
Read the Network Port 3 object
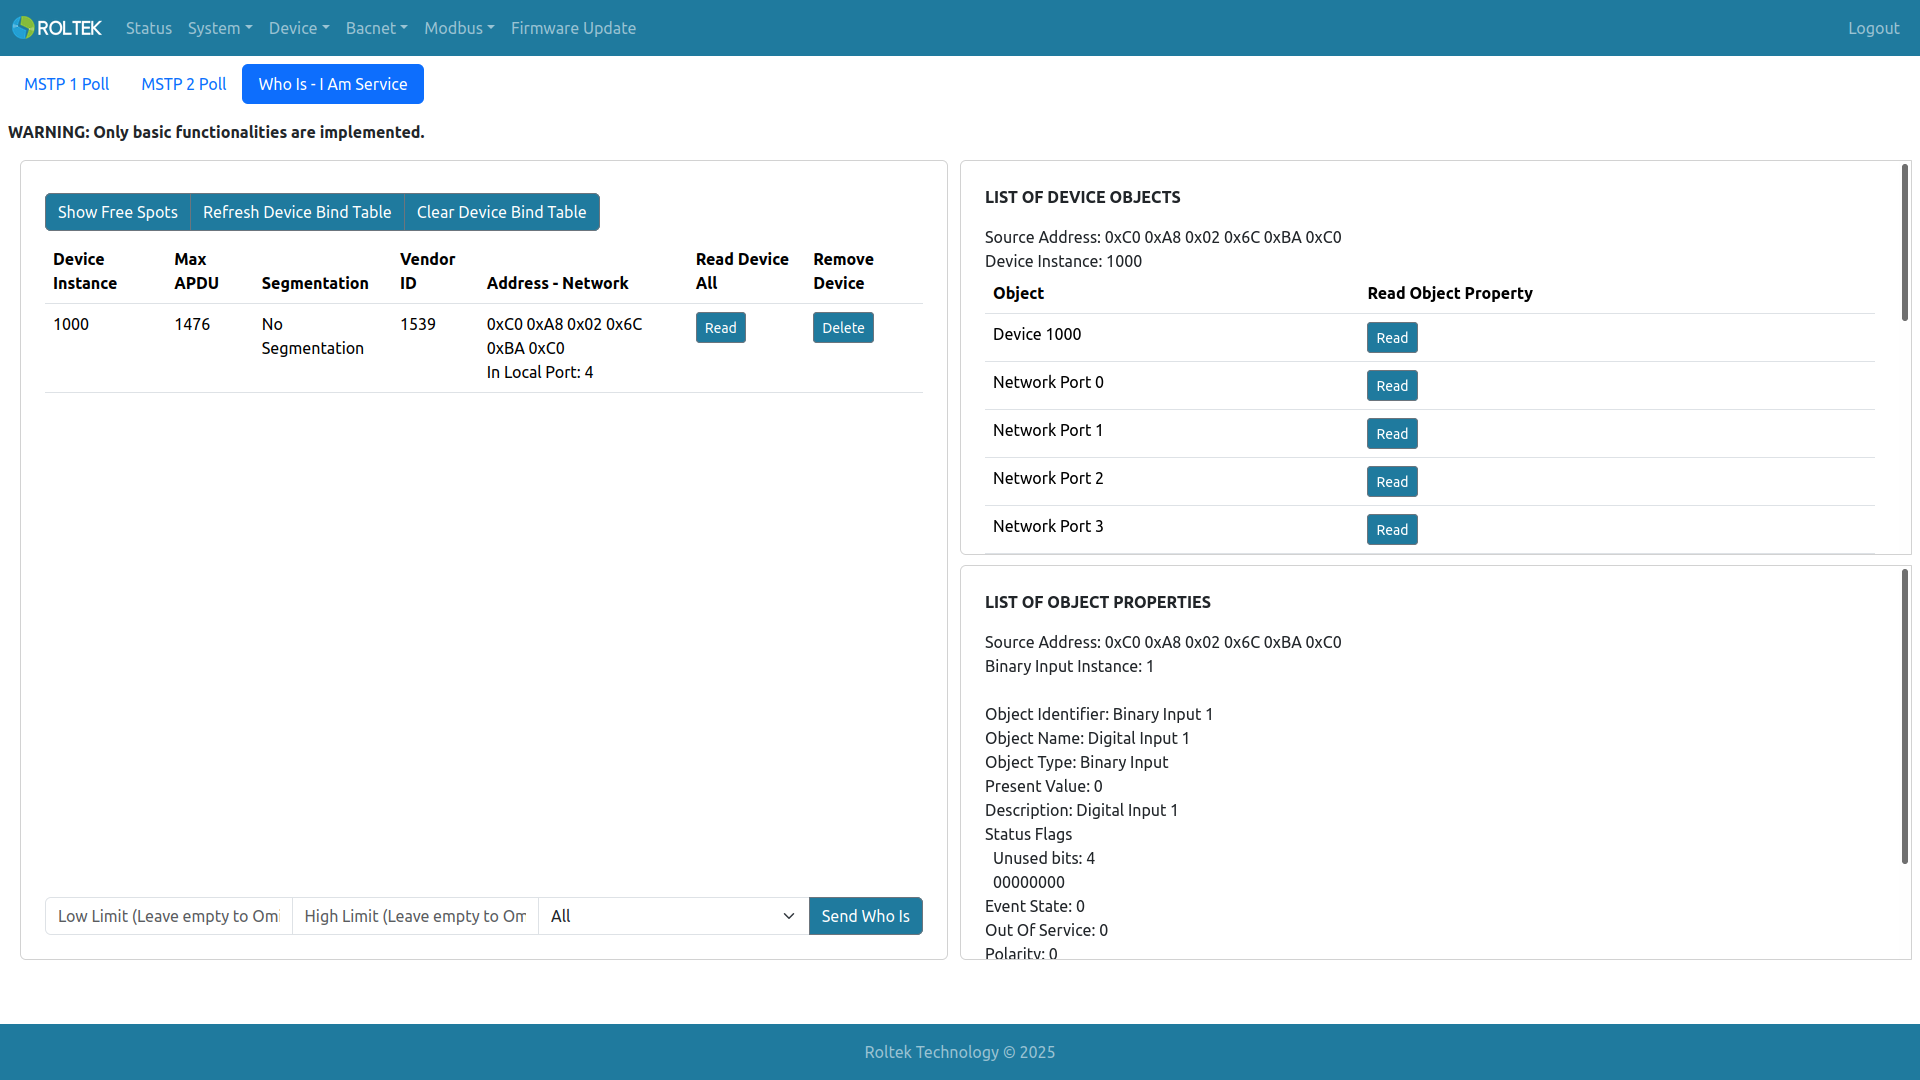click(1392, 530)
